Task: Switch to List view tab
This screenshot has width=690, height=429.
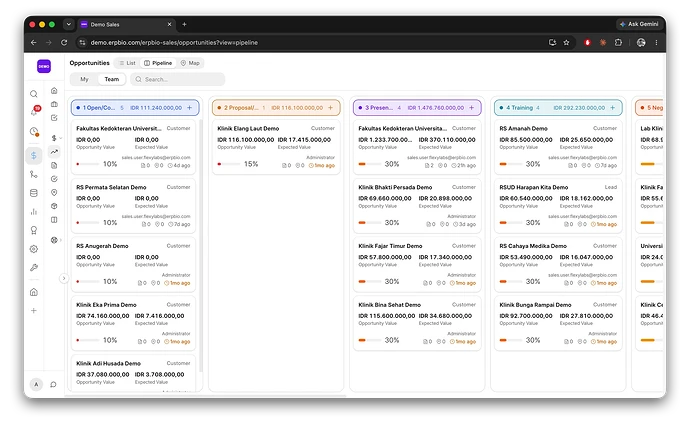Action: click(x=128, y=63)
